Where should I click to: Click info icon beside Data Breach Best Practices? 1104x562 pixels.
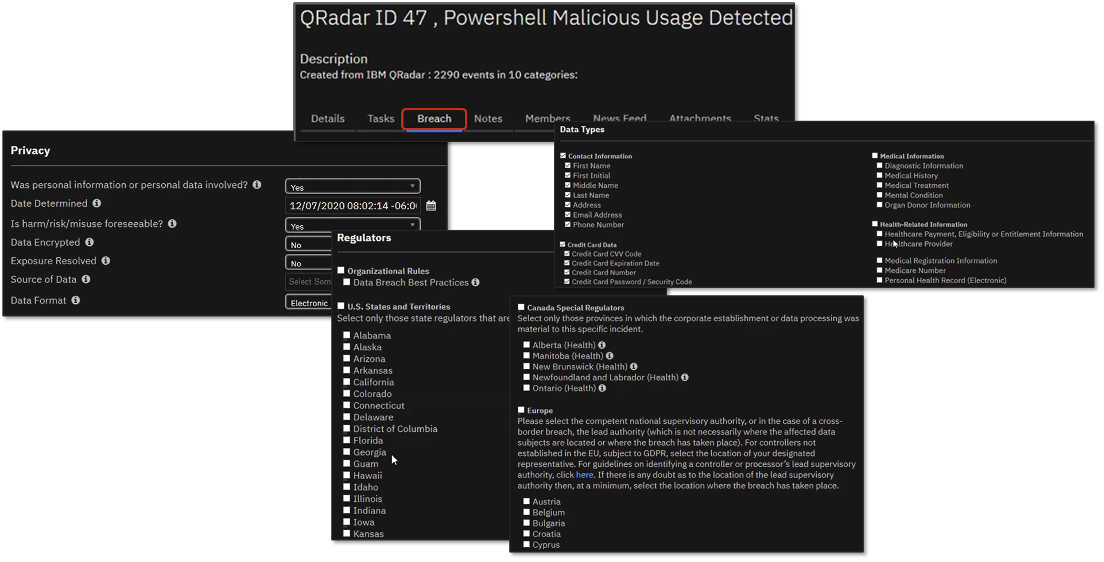(x=475, y=282)
